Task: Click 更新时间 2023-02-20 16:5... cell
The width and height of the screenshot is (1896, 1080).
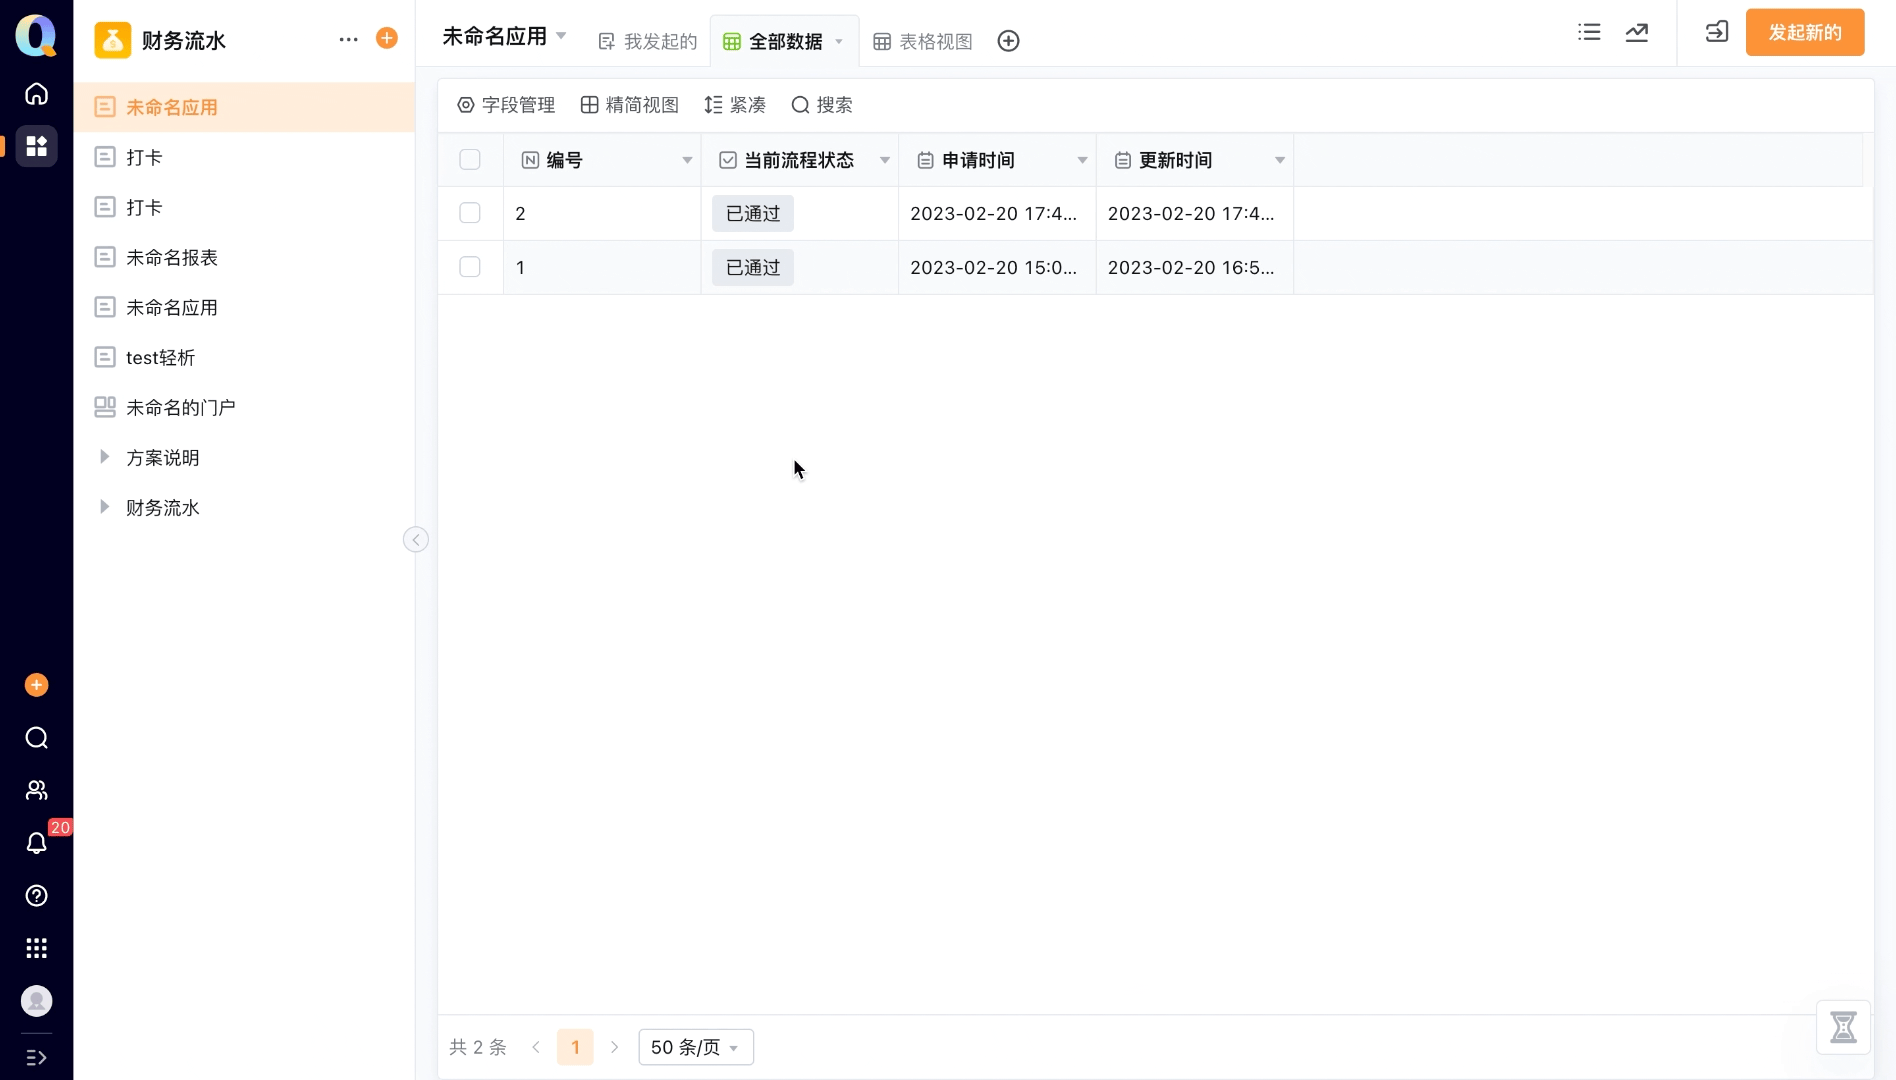Action: 1195,267
